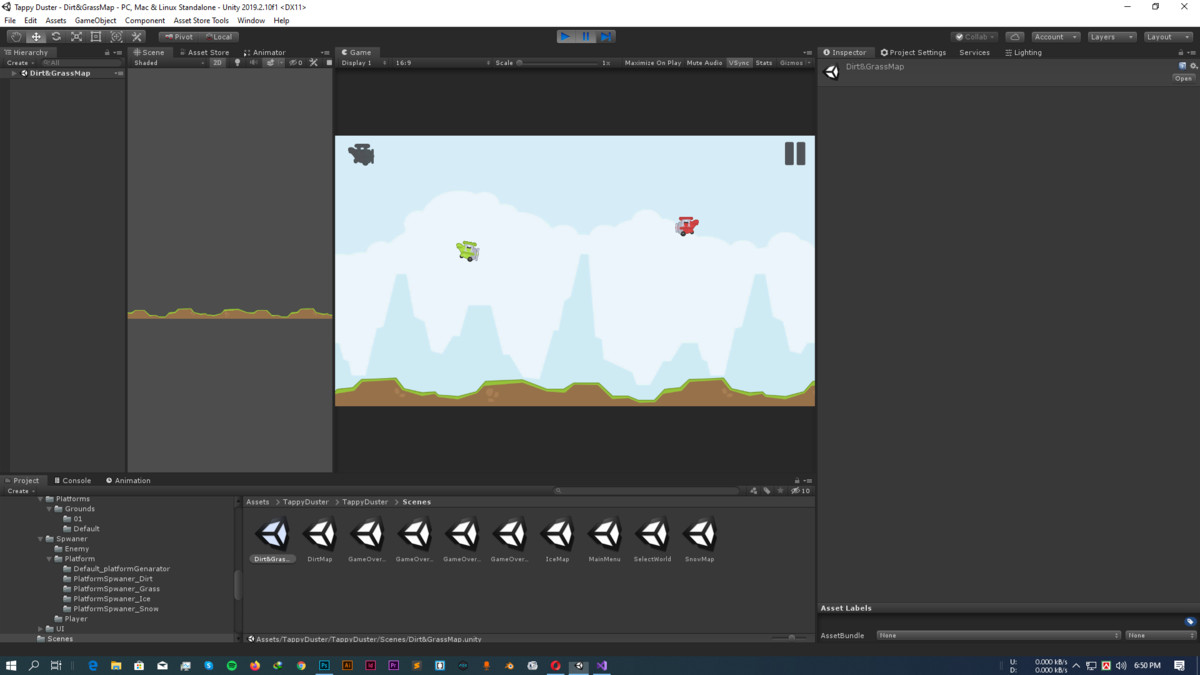Toggle scene lighting in the Scene view
The image size is (1200, 675).
(x=238, y=62)
